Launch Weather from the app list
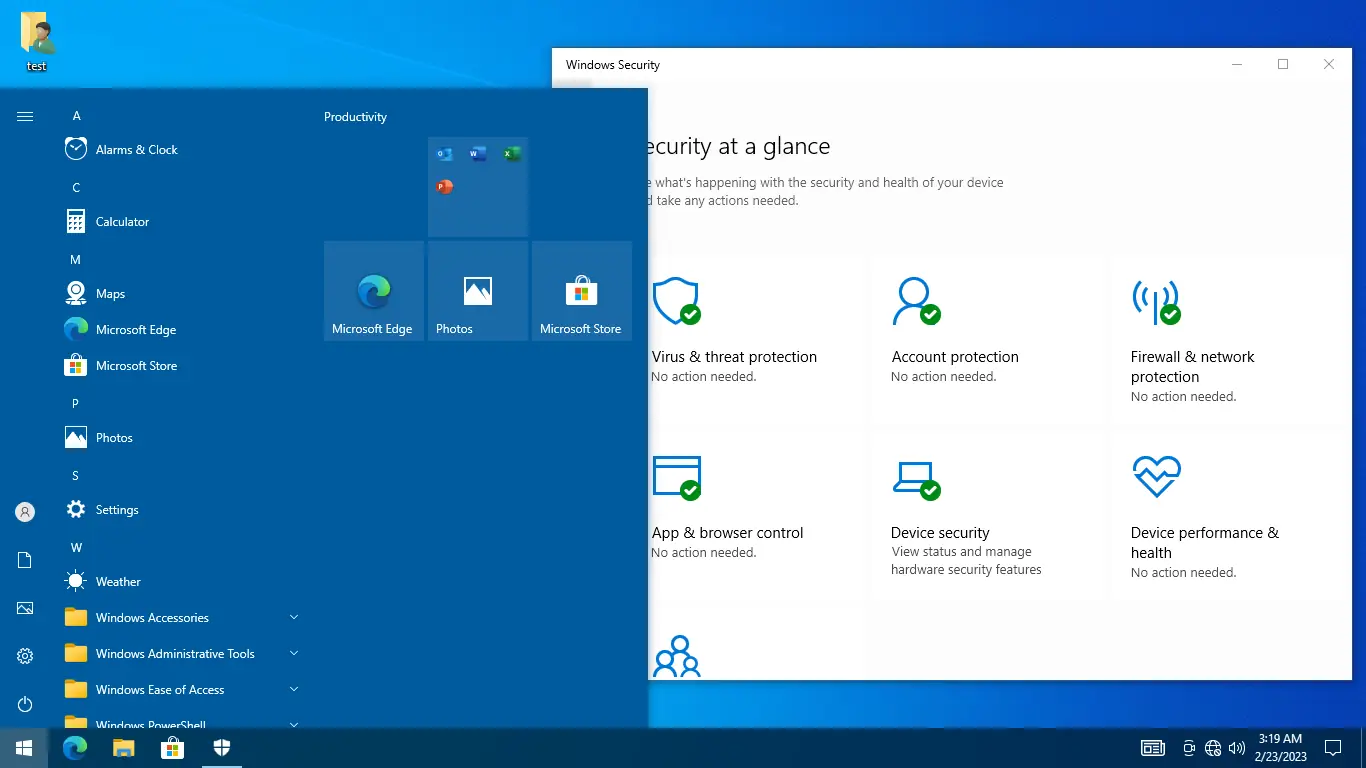 click(x=183, y=582)
